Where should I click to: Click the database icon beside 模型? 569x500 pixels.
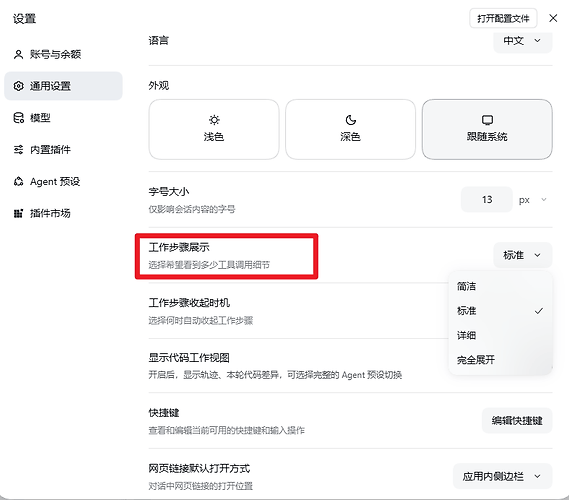point(18,118)
